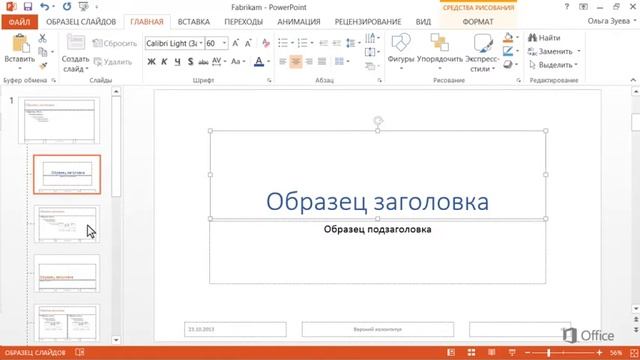Switch to slide sorter view
This screenshot has height=360, width=640.
[471, 352]
